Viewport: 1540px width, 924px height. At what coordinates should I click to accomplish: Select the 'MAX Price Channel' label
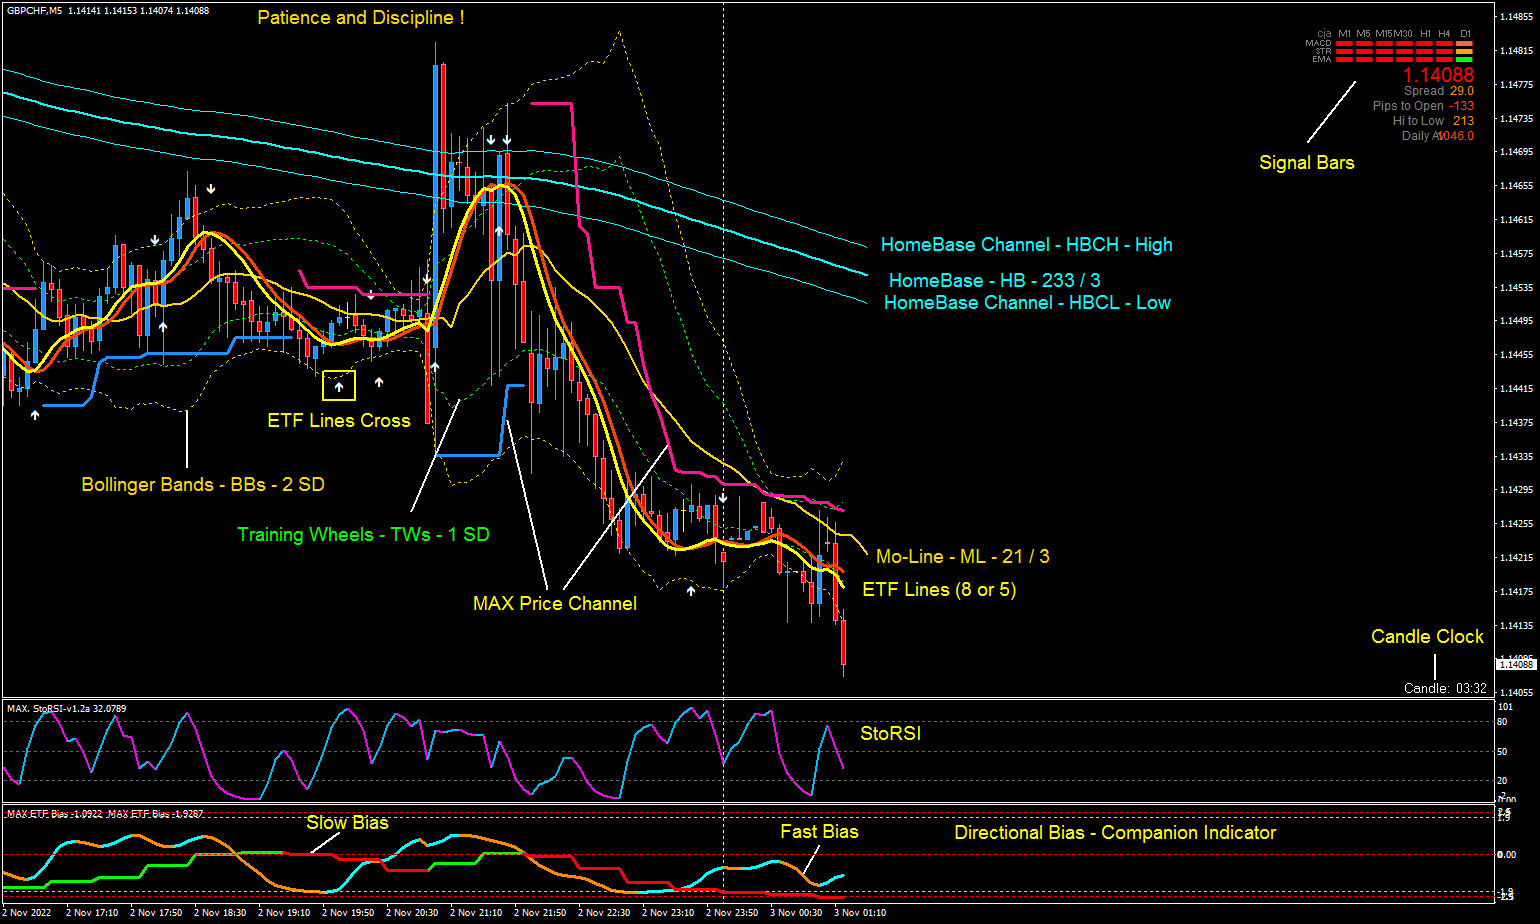tap(554, 604)
